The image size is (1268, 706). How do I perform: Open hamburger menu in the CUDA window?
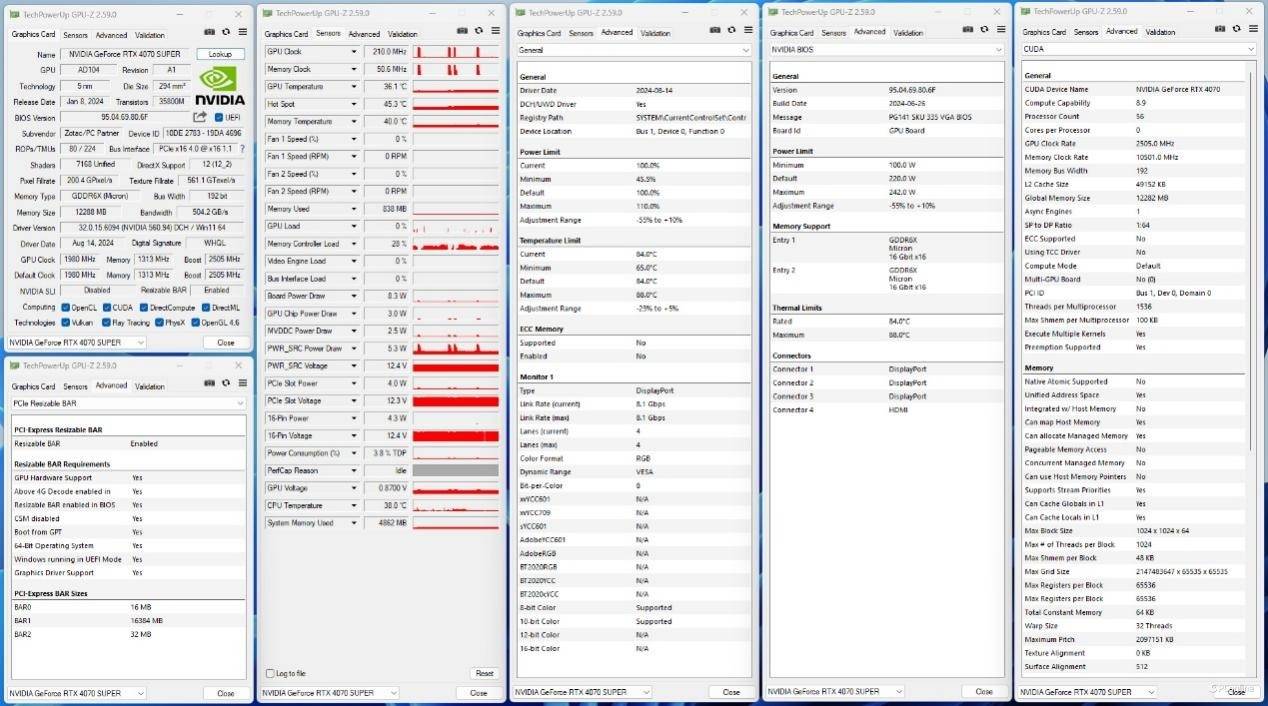1253,31
